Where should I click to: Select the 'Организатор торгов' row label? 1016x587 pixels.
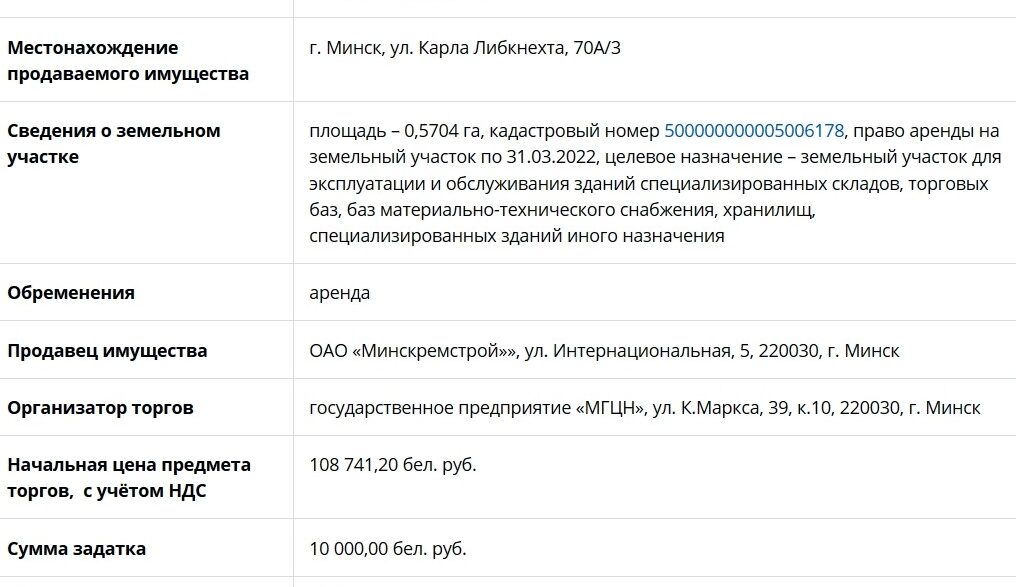(100, 408)
